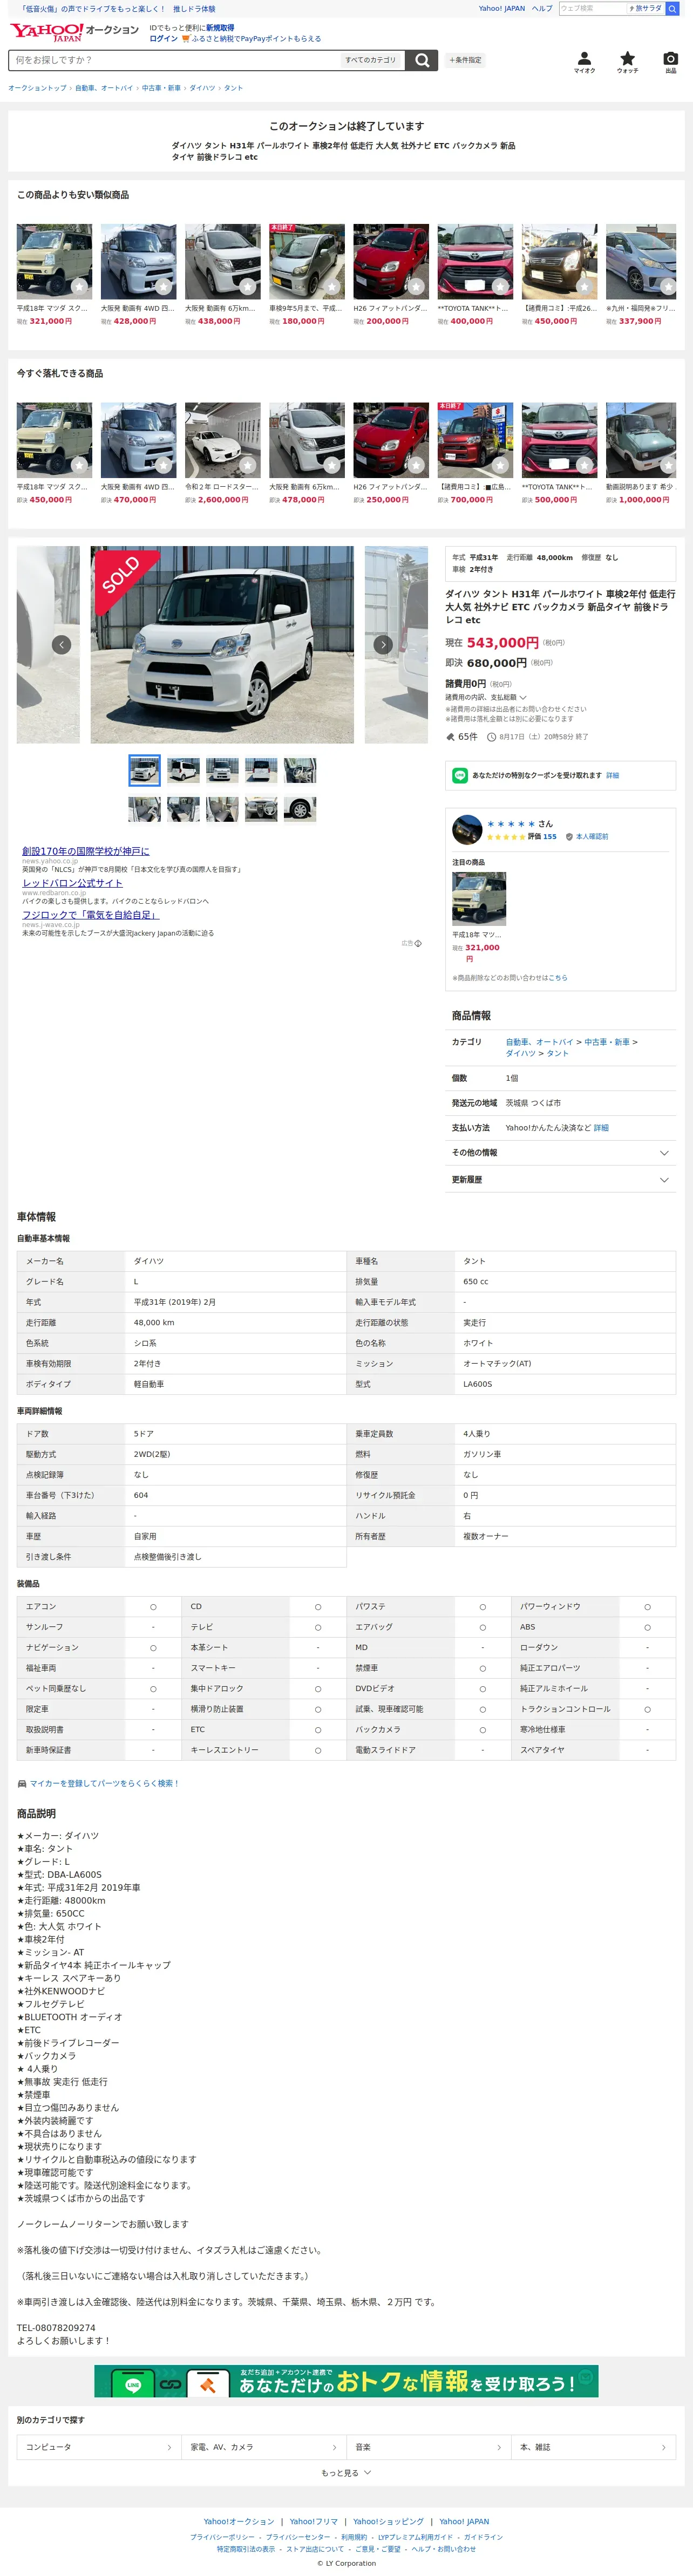693x2576 pixels.
Task: Expand 諸費用の内訳、支払総額 details
Action: [486, 697]
